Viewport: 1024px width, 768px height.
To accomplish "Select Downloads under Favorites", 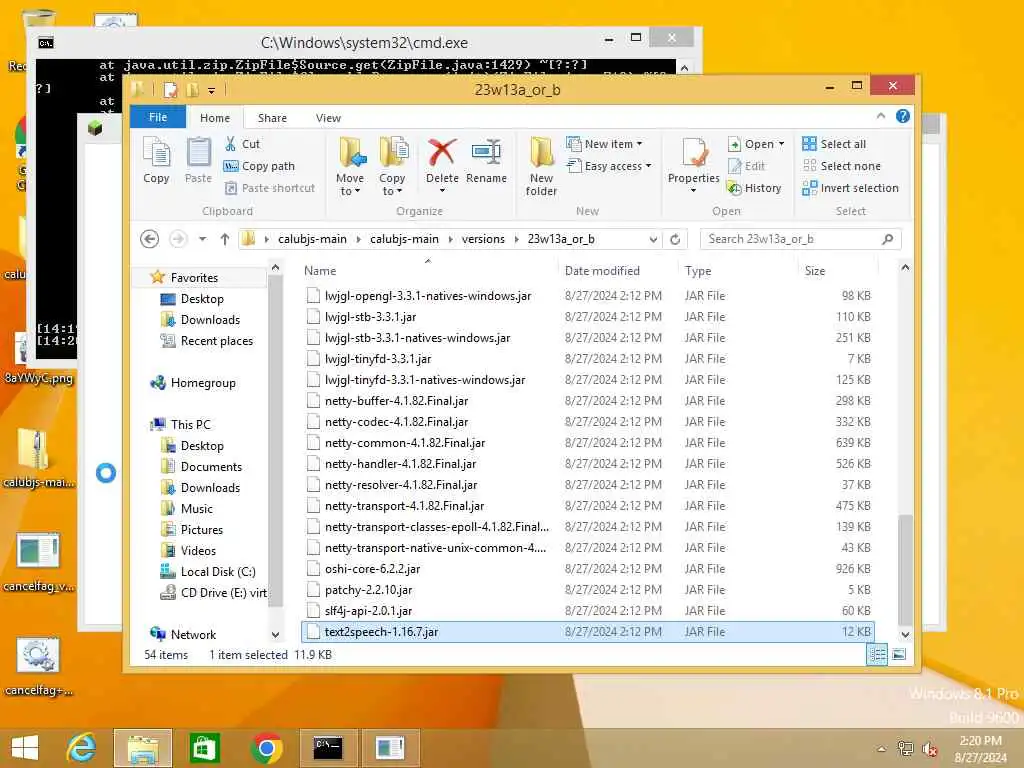I will (210, 320).
